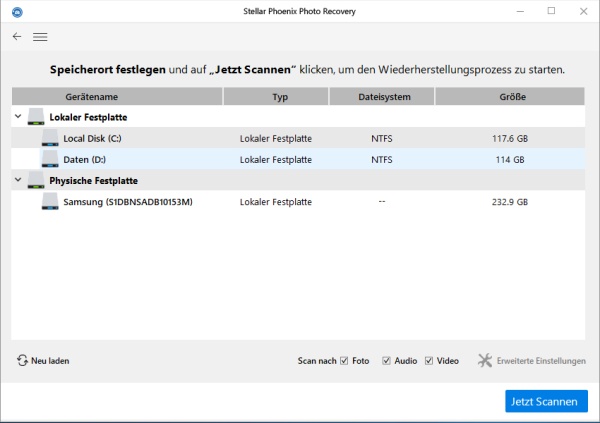Click the back arrow icon
Image resolution: width=600 pixels, height=423 pixels.
click(x=17, y=36)
